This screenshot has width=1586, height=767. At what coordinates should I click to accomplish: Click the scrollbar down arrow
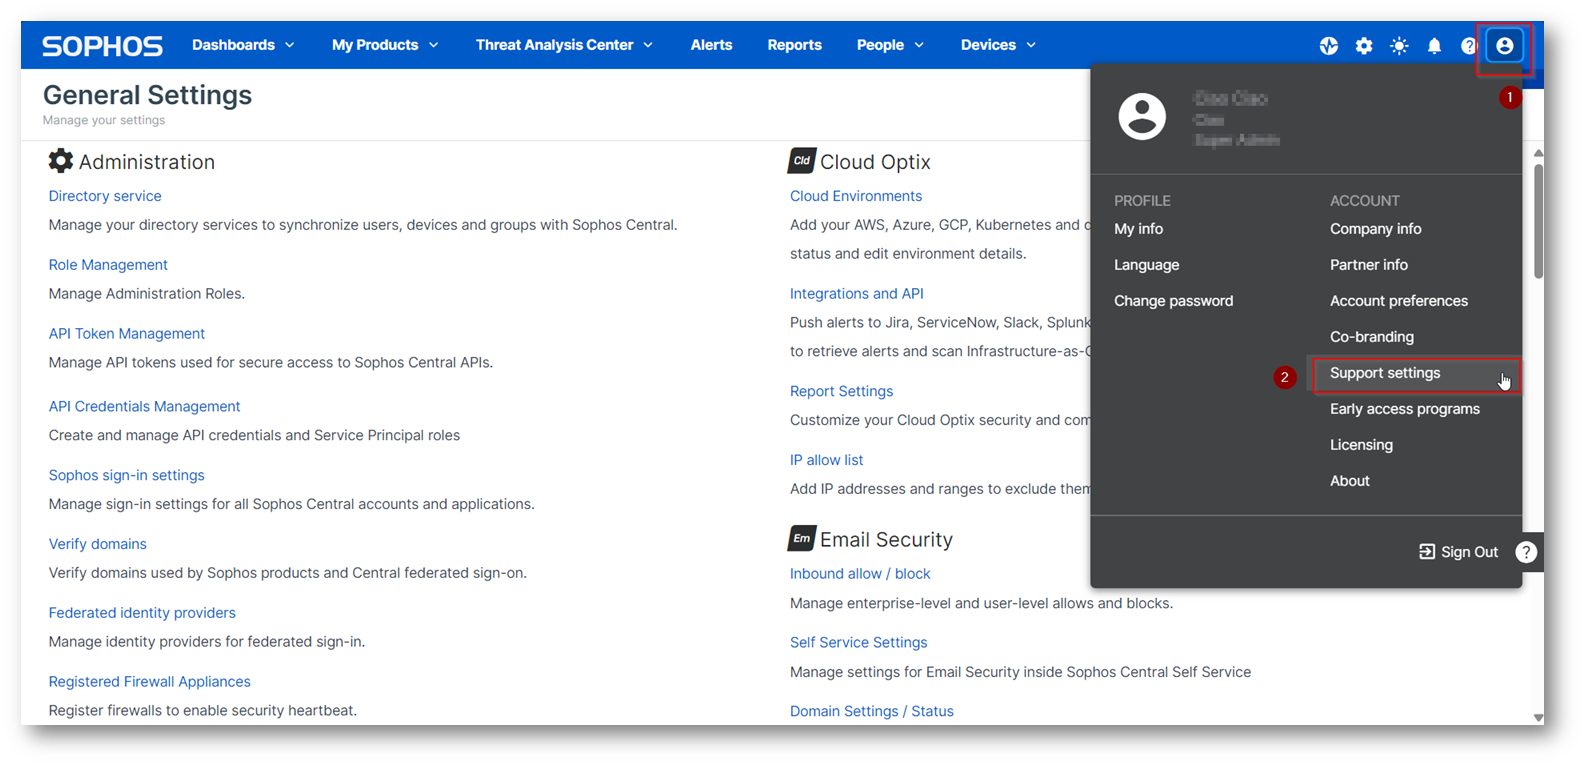point(1538,717)
